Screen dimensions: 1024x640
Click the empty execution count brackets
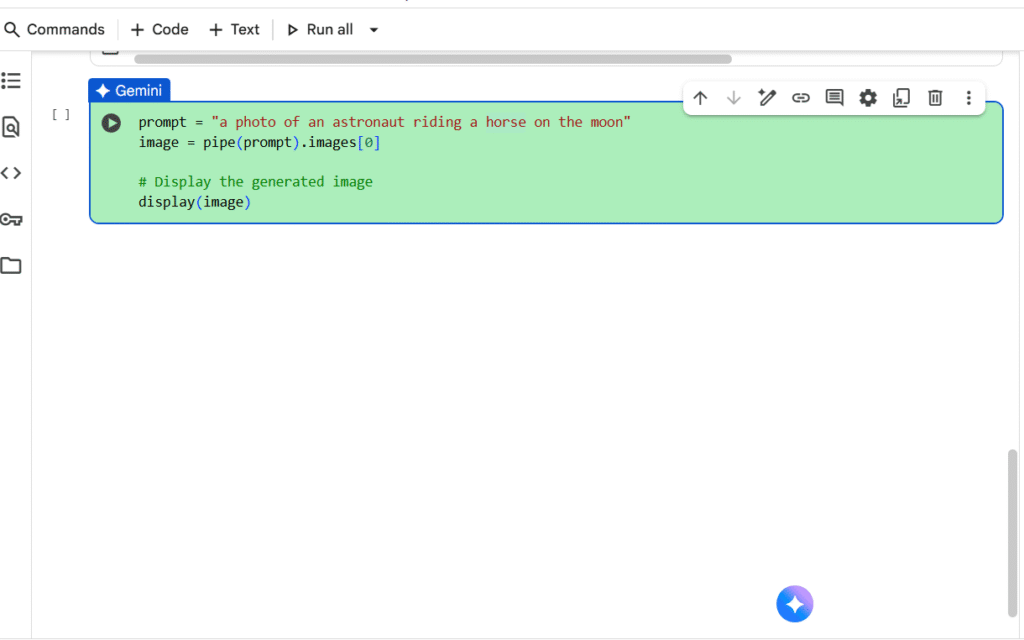[61, 115]
